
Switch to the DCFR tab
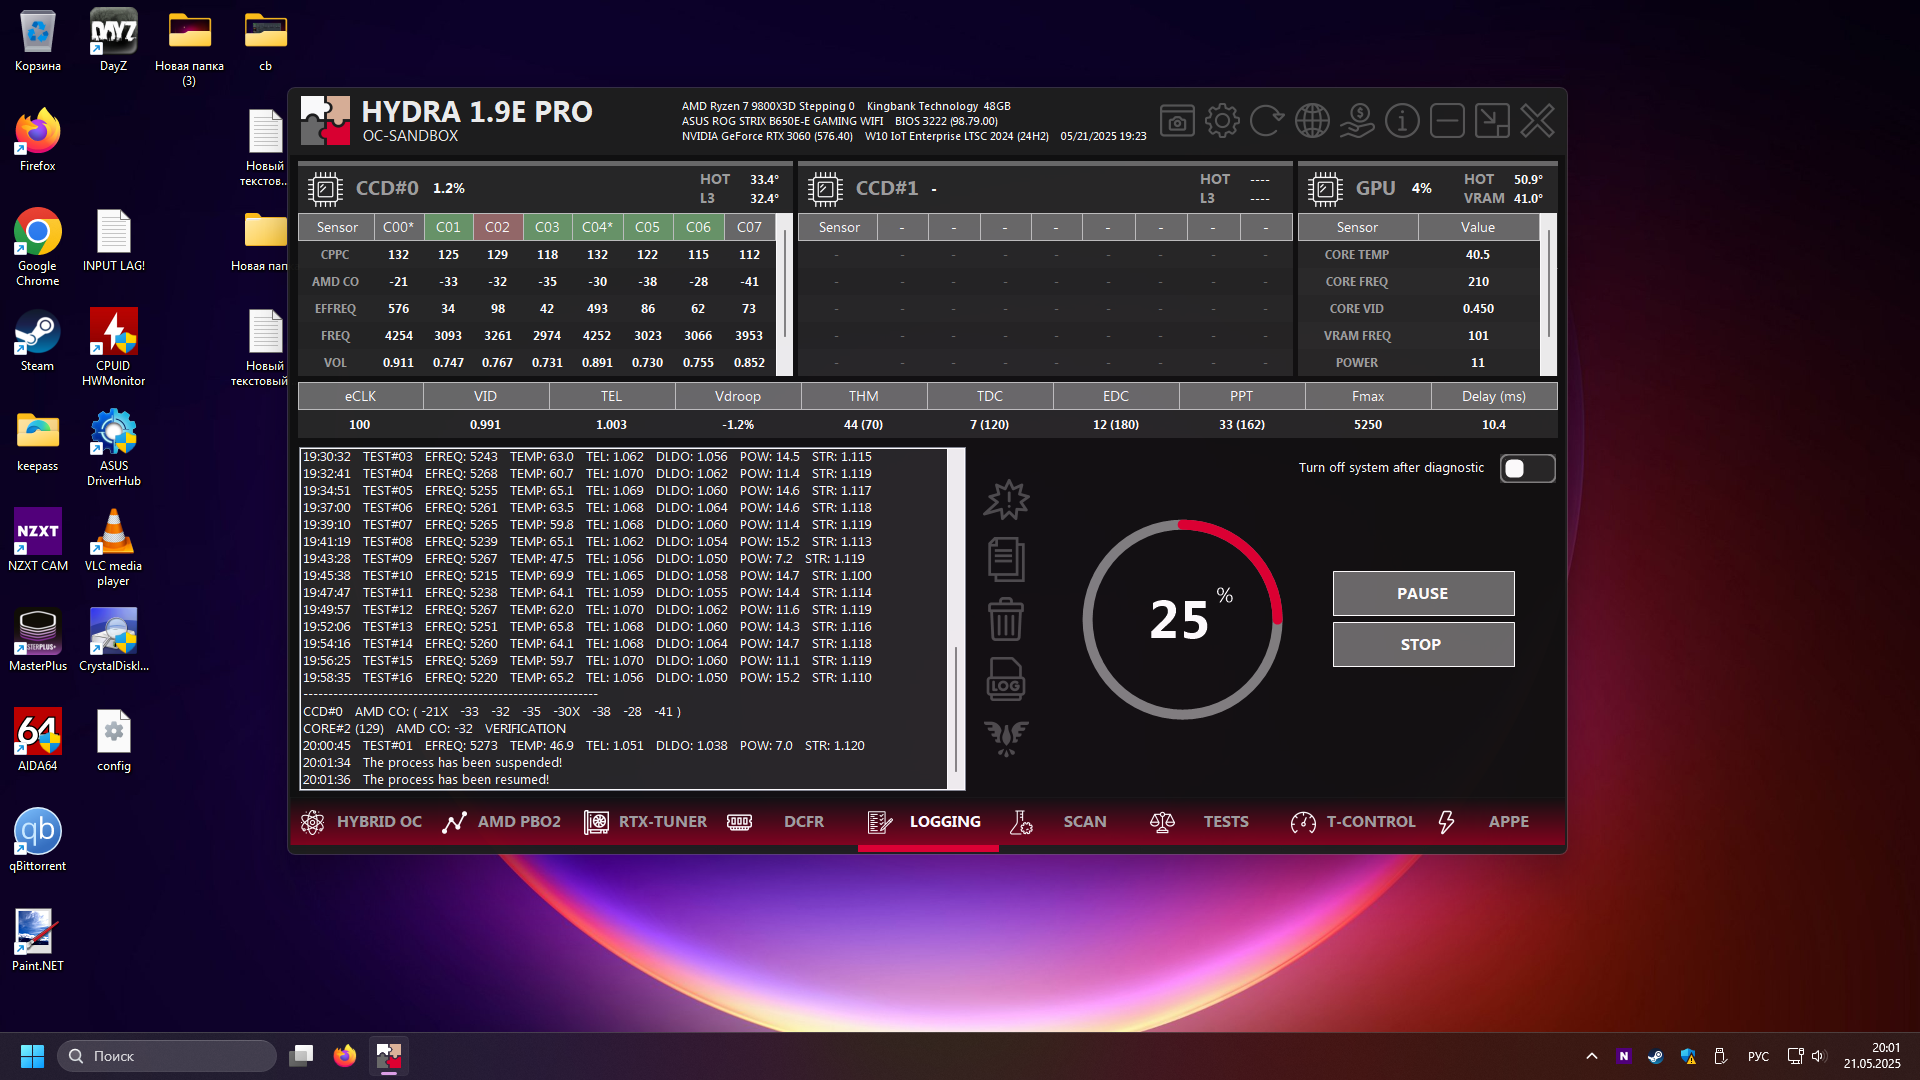pyautogui.click(x=775, y=822)
